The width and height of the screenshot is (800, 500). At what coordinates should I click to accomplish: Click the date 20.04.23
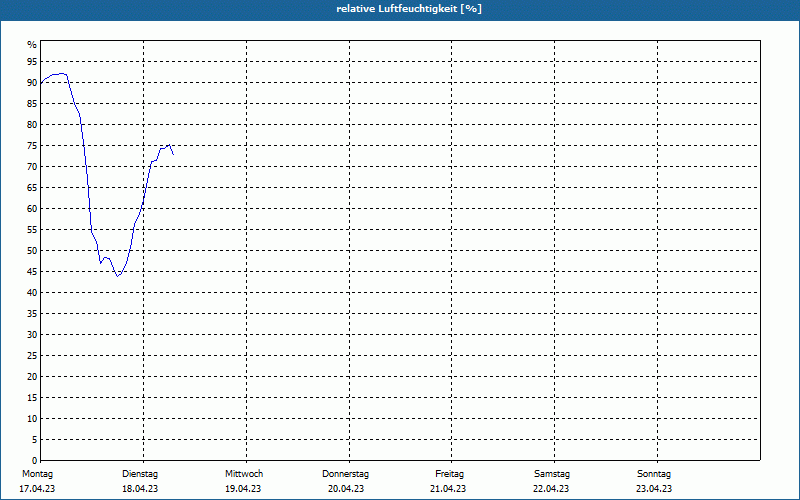click(346, 489)
